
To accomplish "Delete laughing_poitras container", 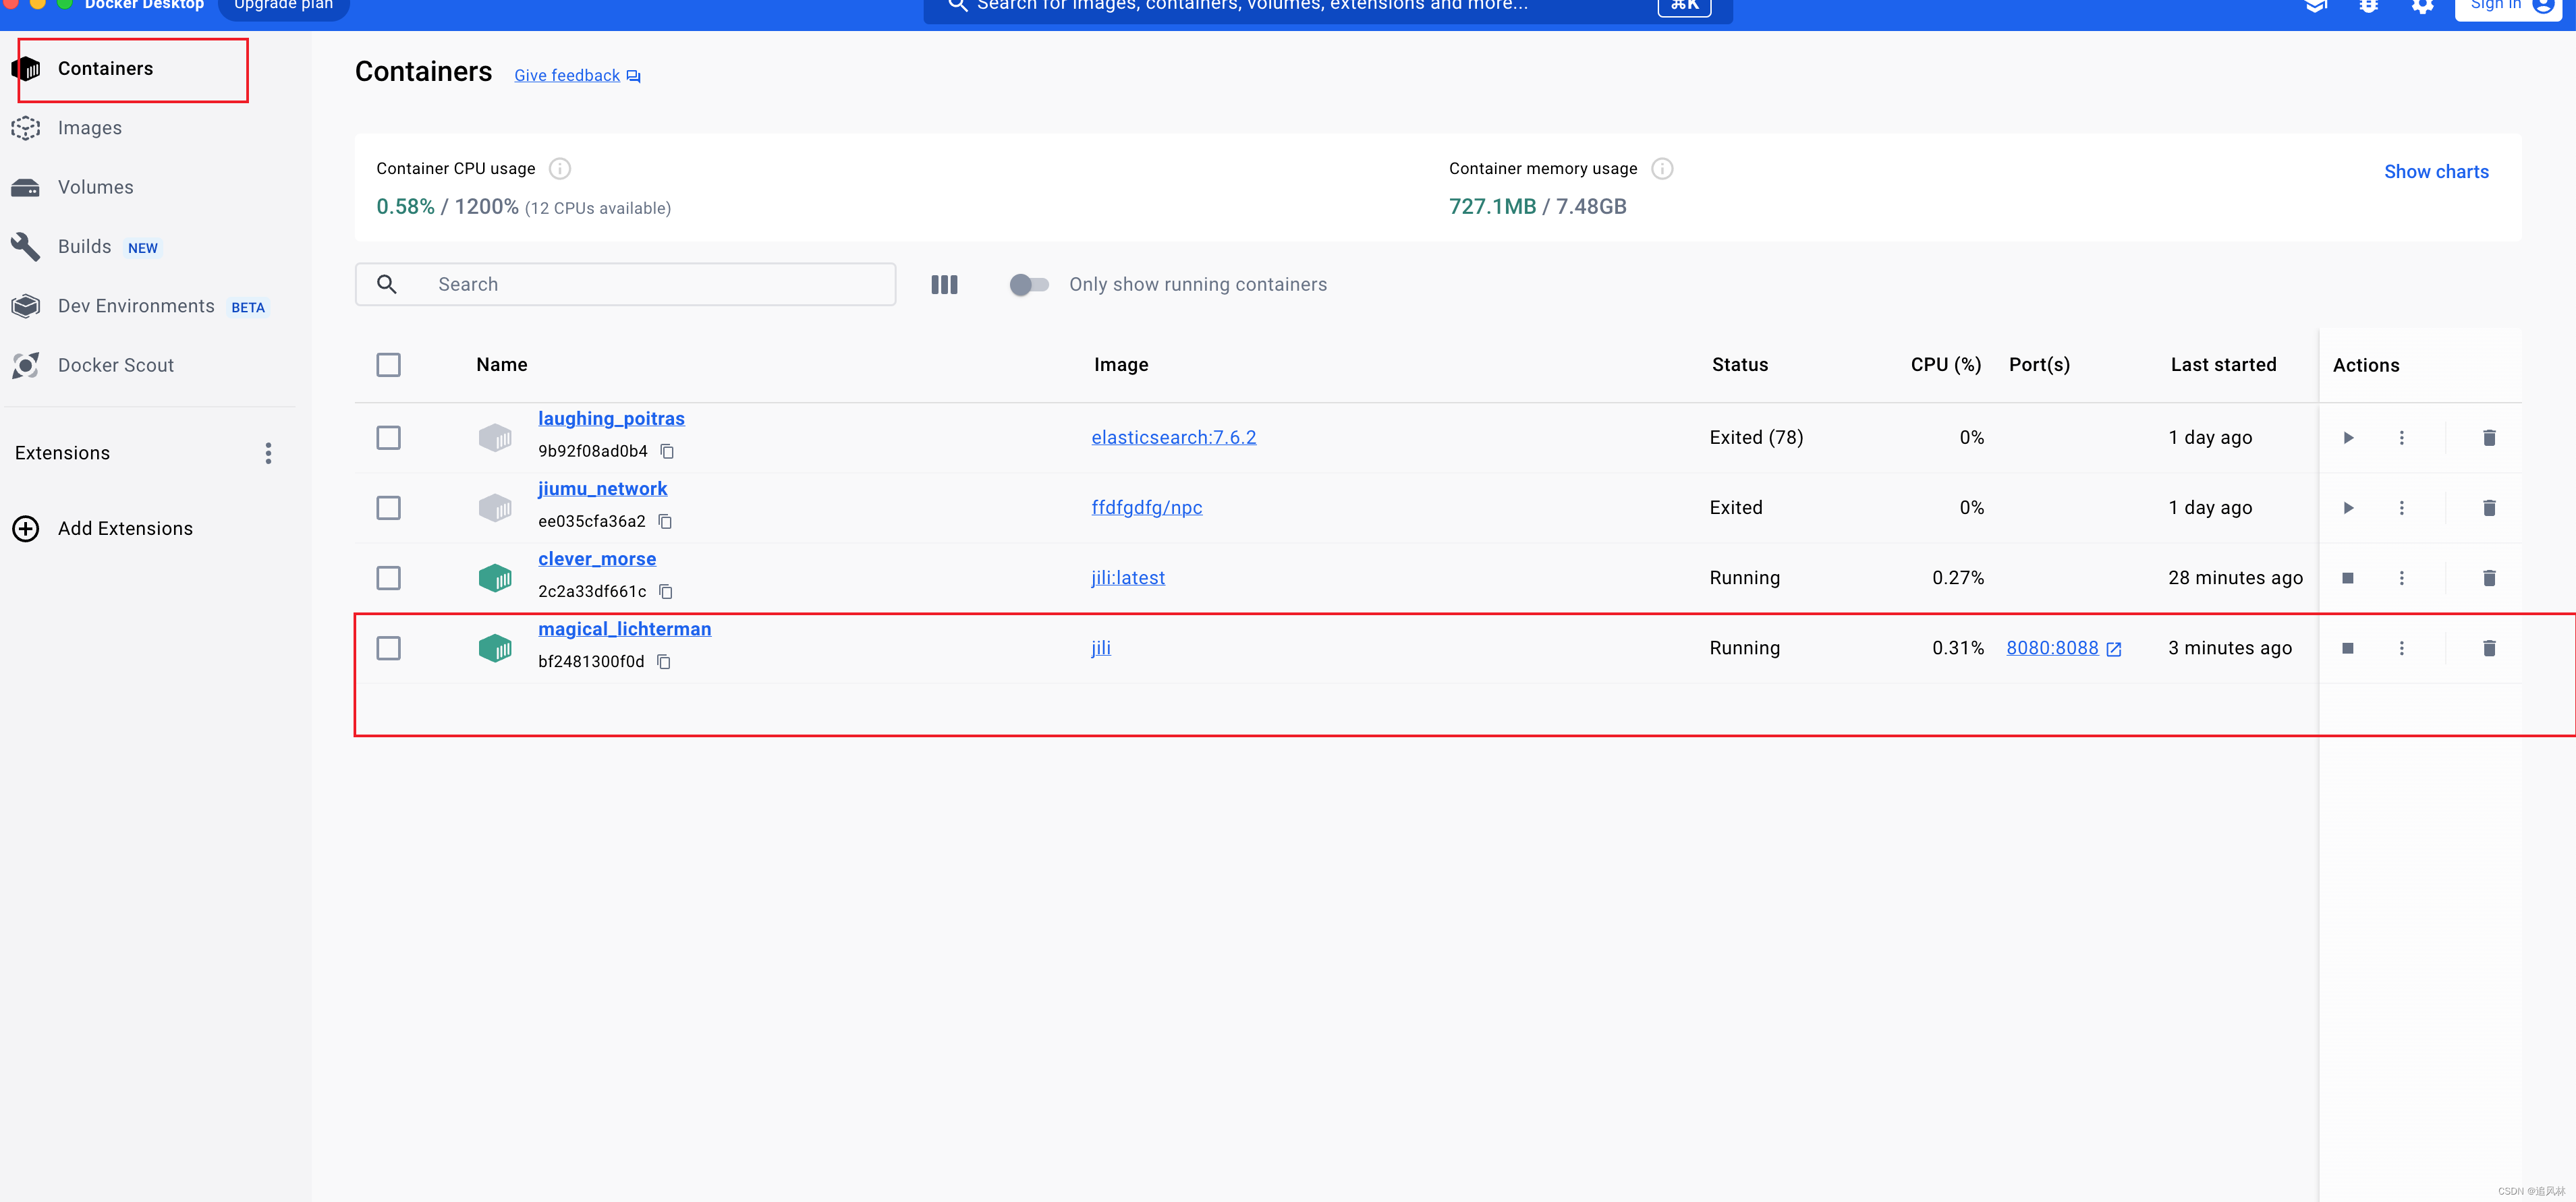I will 2489,438.
